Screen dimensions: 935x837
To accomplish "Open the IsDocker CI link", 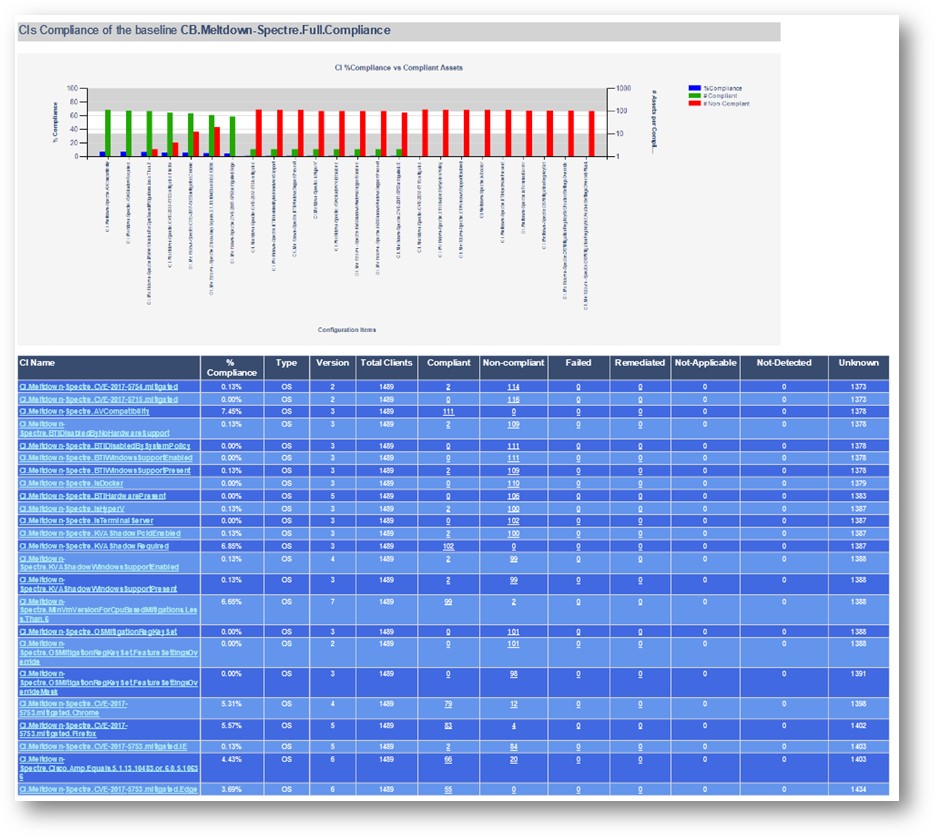I will [x=71, y=483].
